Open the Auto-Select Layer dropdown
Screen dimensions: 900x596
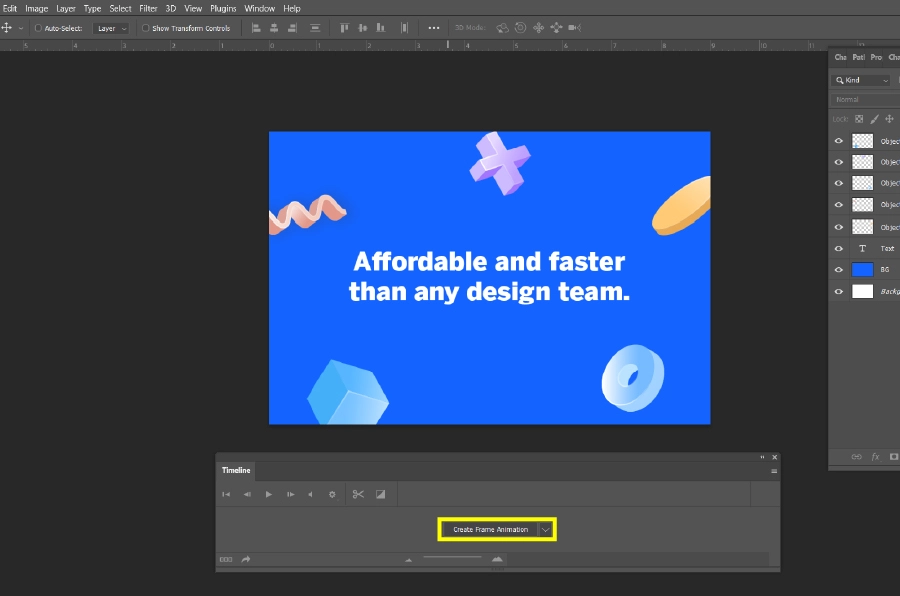pyautogui.click(x=111, y=28)
